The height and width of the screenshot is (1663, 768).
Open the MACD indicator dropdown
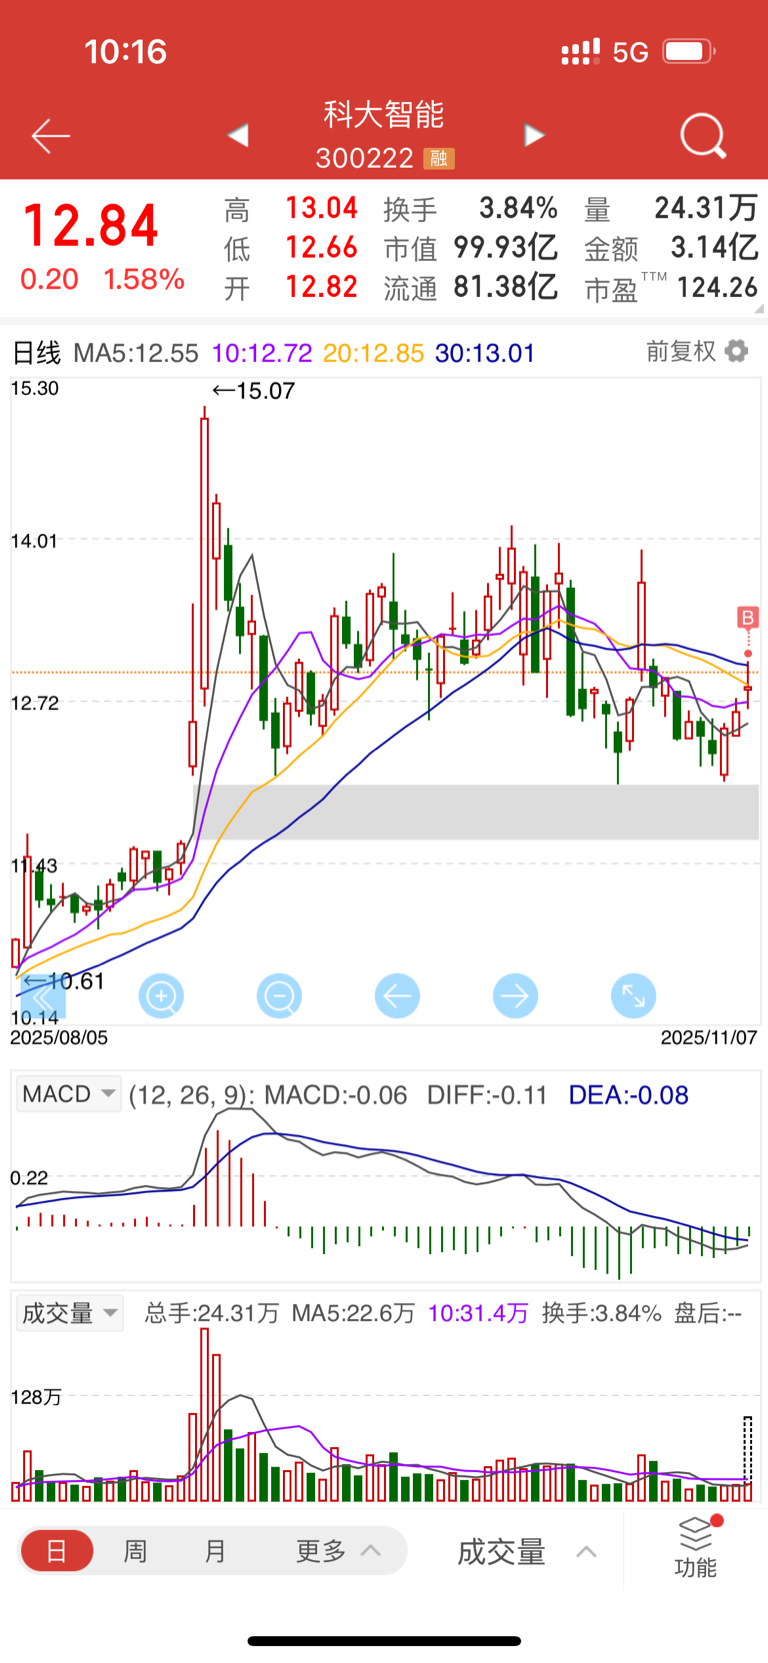(69, 1094)
